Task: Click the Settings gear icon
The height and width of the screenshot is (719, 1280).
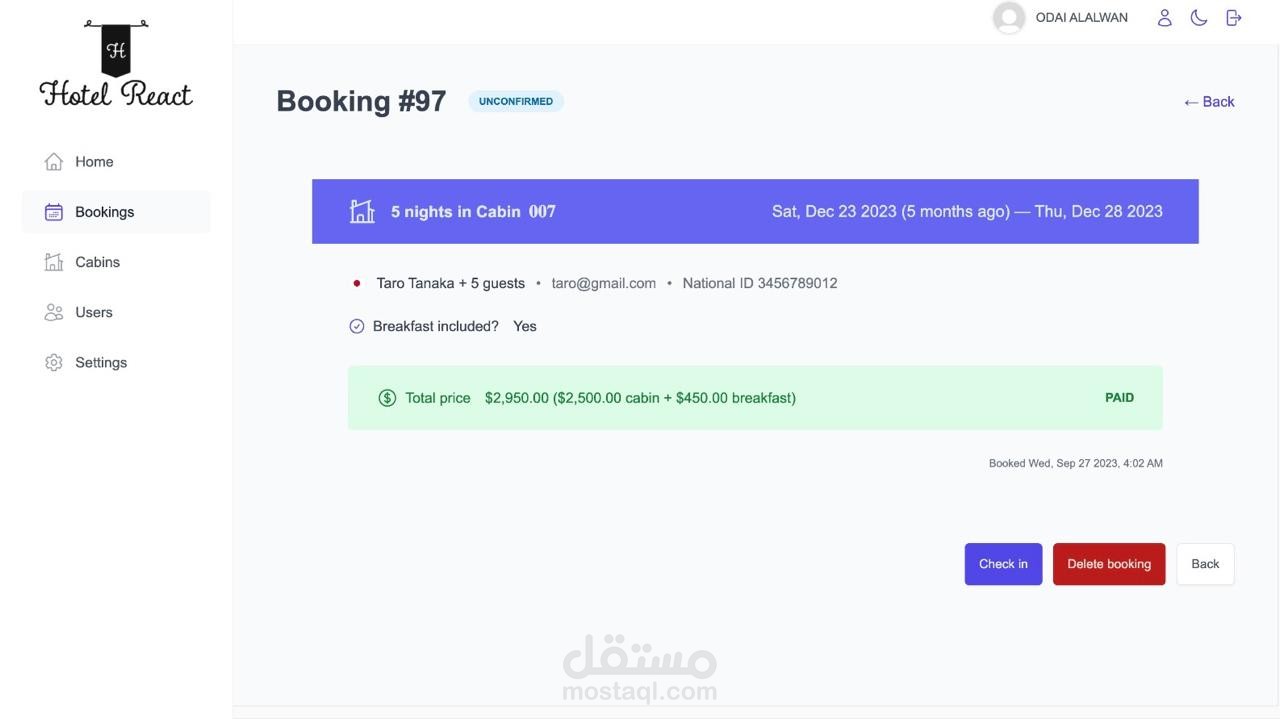Action: click(54, 363)
